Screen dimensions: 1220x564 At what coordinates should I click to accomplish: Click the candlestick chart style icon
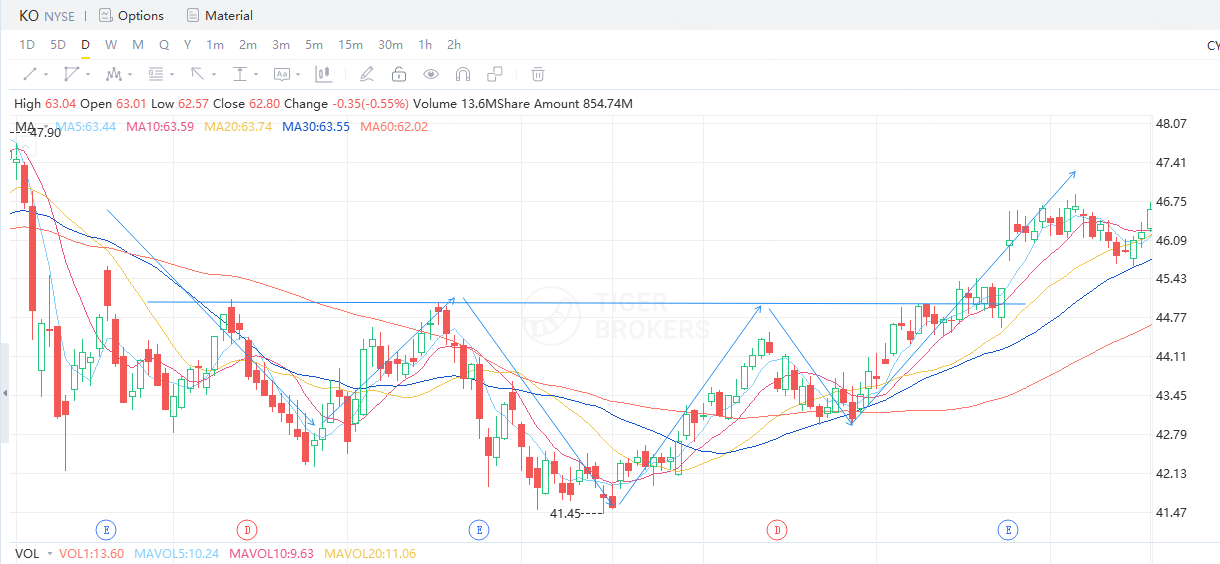pos(323,74)
